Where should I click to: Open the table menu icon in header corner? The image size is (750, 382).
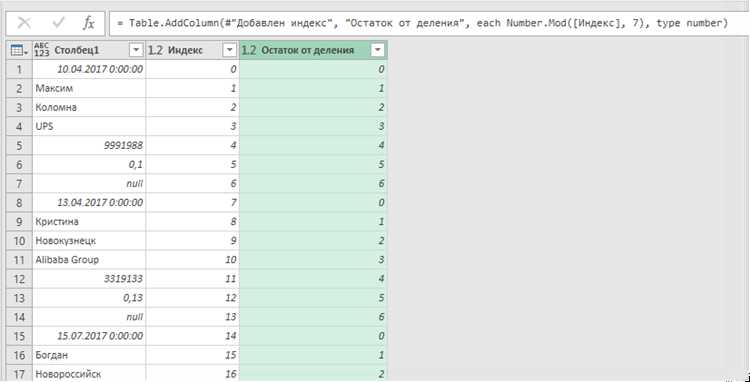pos(19,50)
